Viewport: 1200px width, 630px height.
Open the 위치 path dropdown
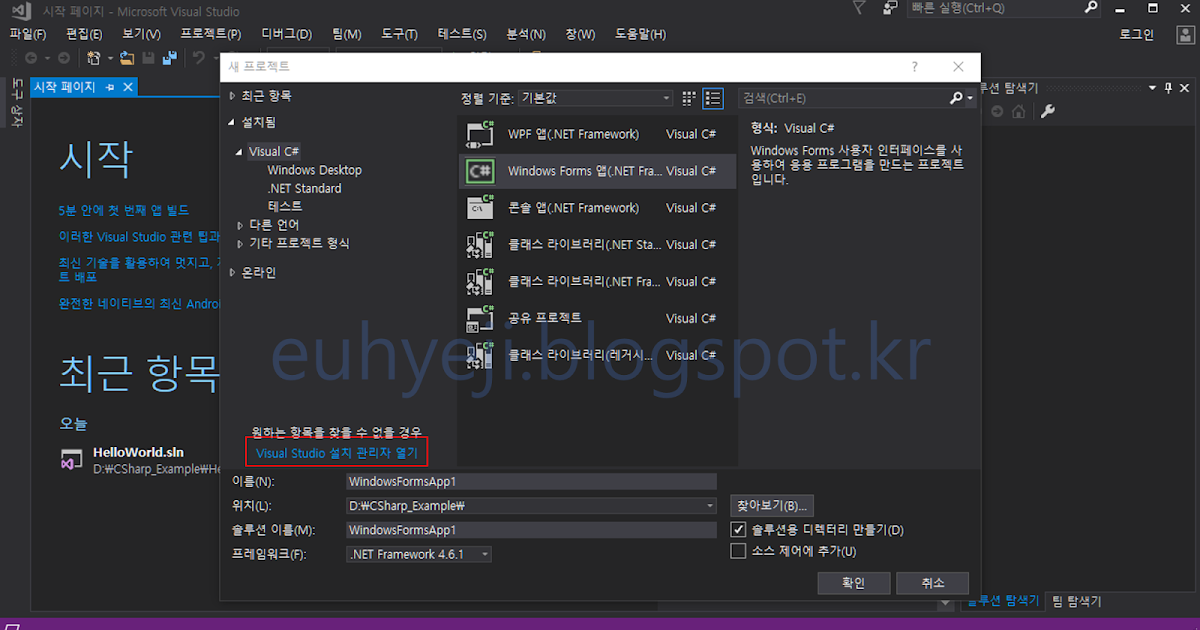click(710, 506)
